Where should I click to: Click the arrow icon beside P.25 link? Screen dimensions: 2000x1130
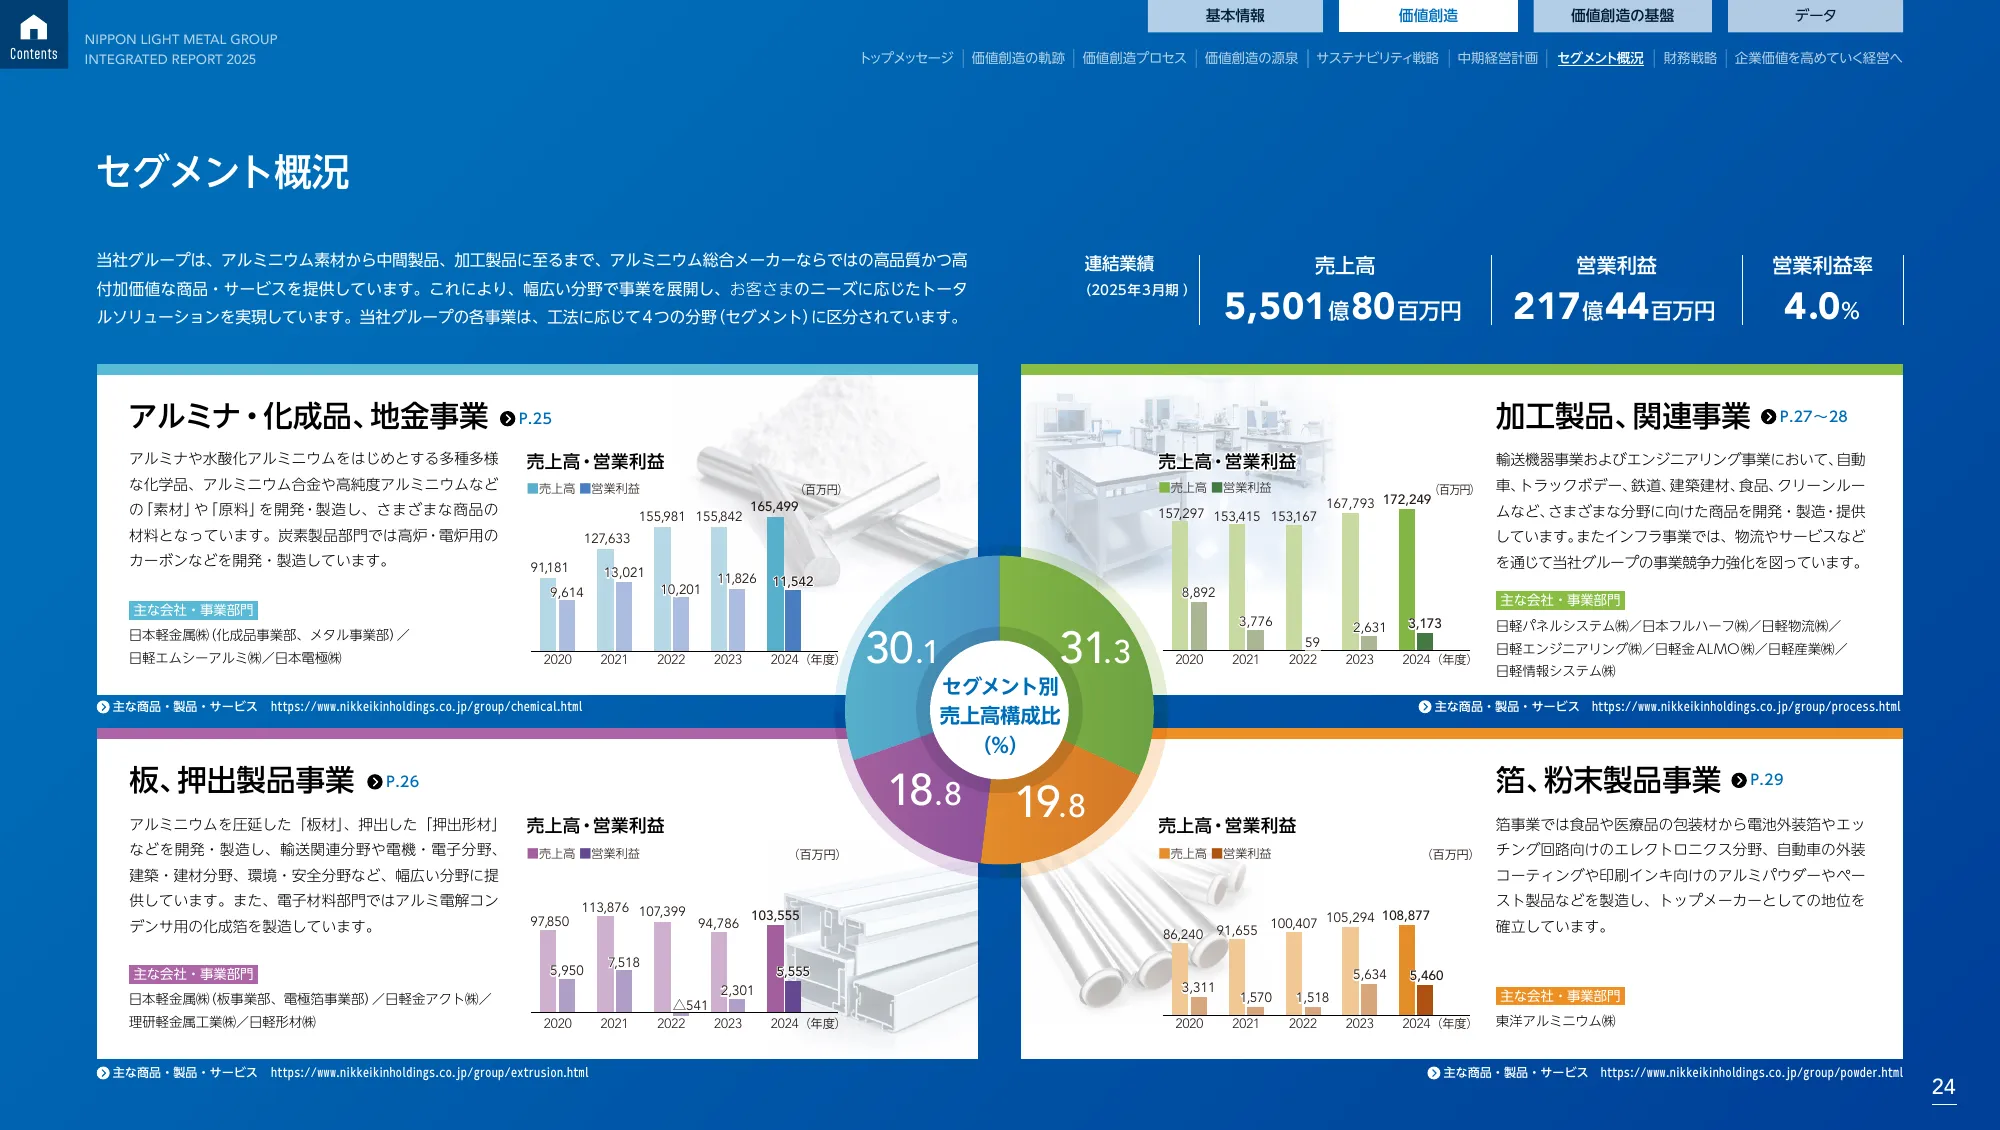pyautogui.click(x=508, y=419)
